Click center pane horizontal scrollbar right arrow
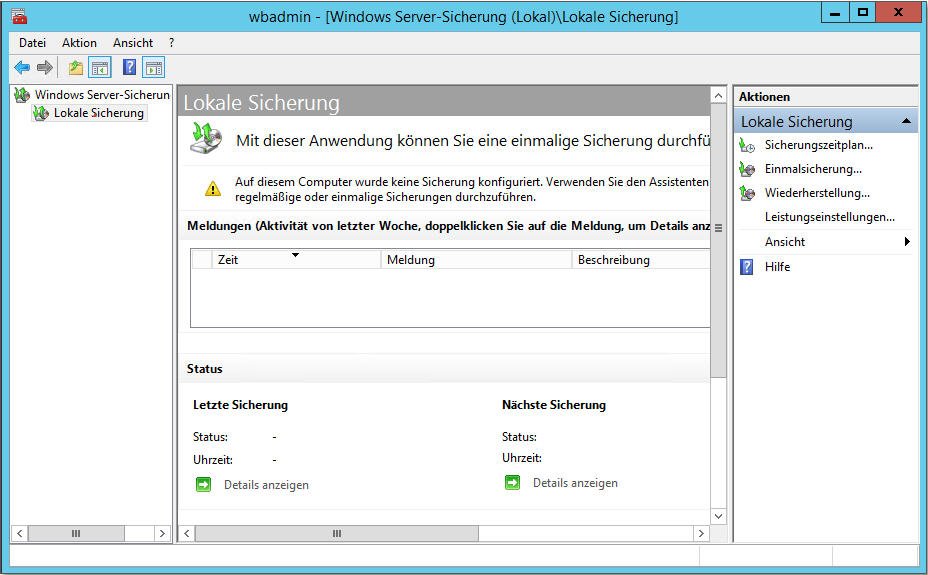928x575 pixels. [x=701, y=534]
